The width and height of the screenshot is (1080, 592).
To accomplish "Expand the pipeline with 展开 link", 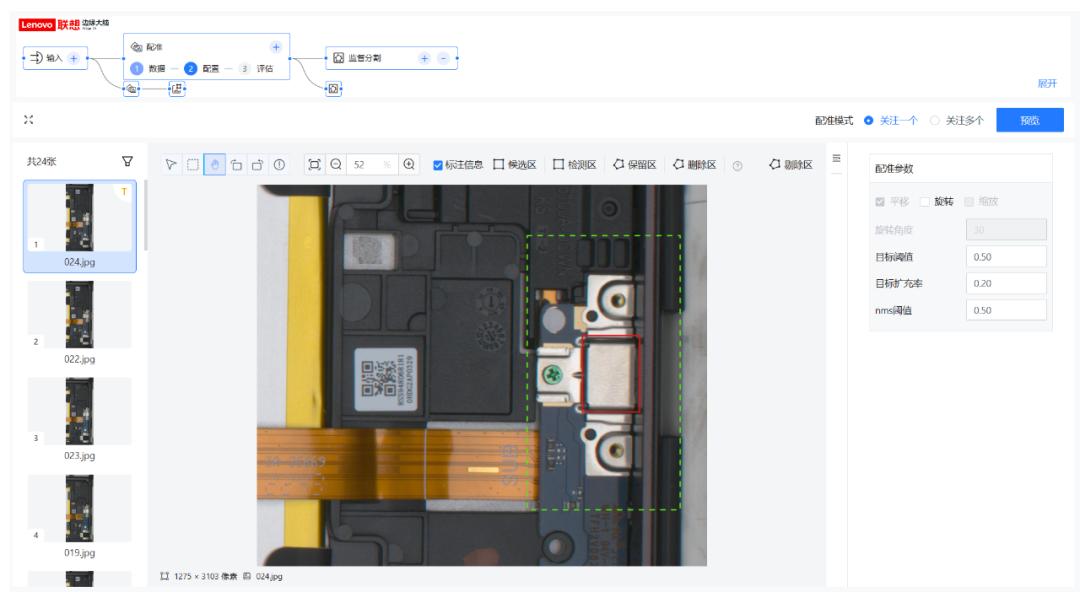I will [1047, 83].
